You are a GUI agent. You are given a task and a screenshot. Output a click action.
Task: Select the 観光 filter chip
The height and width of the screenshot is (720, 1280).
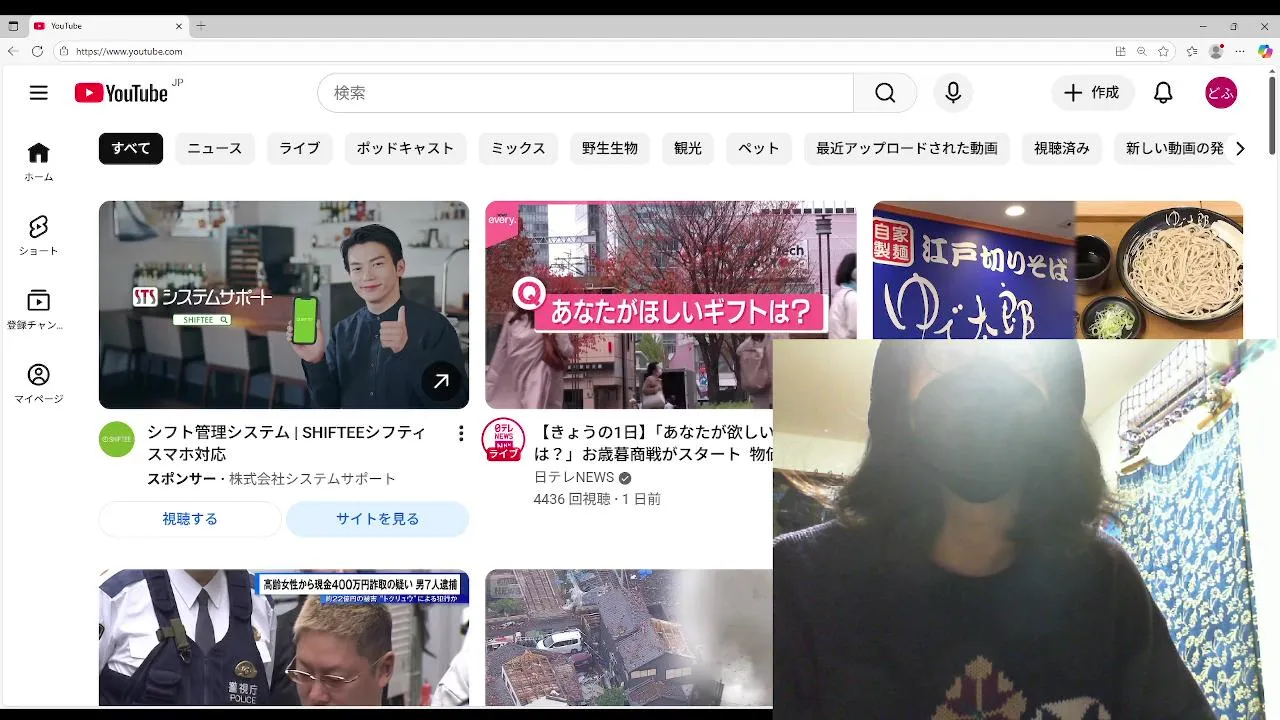click(x=688, y=148)
